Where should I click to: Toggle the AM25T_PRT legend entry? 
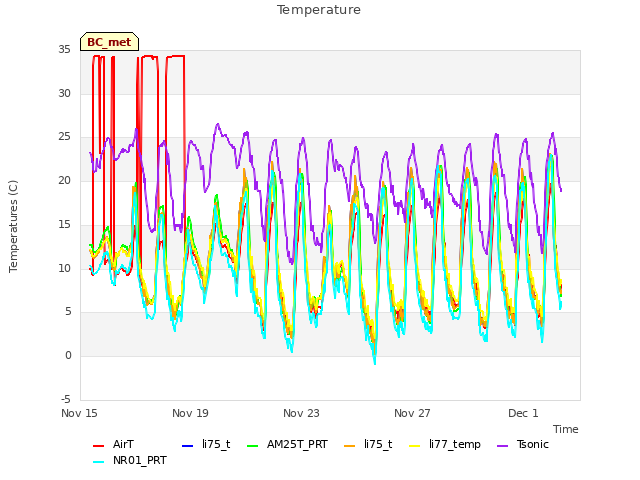coord(287,444)
